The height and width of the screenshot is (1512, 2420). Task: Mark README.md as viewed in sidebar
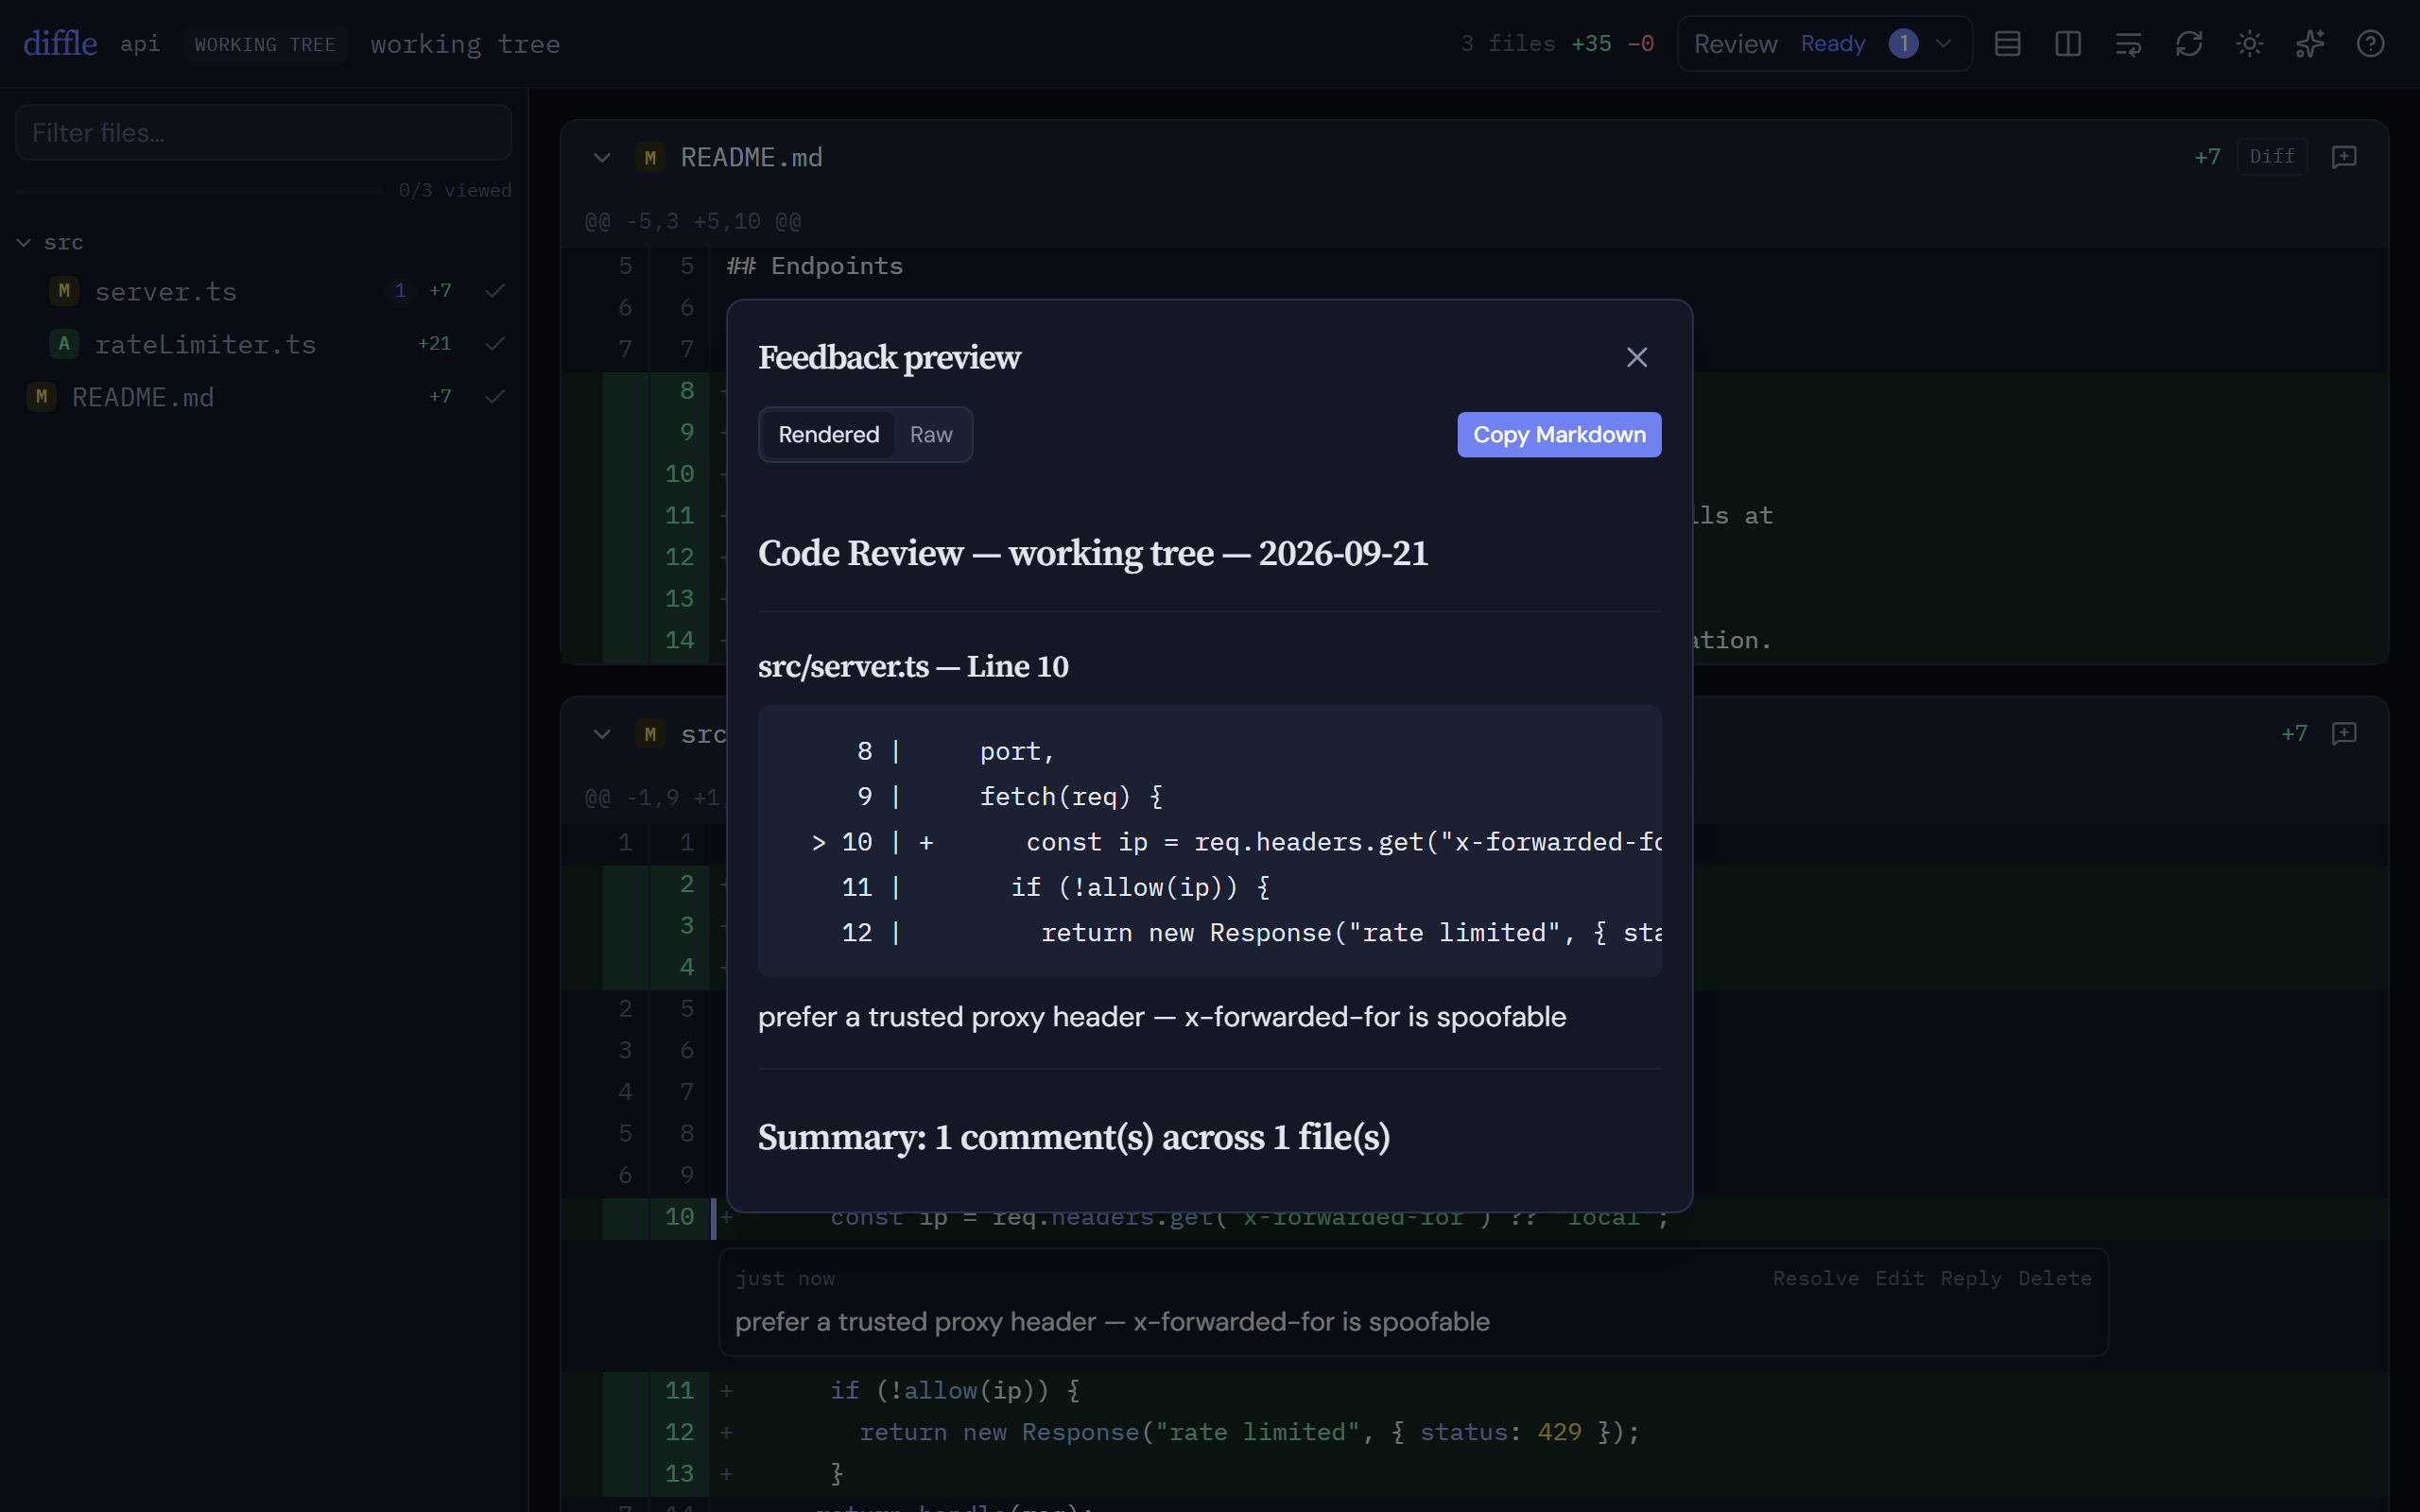point(494,396)
